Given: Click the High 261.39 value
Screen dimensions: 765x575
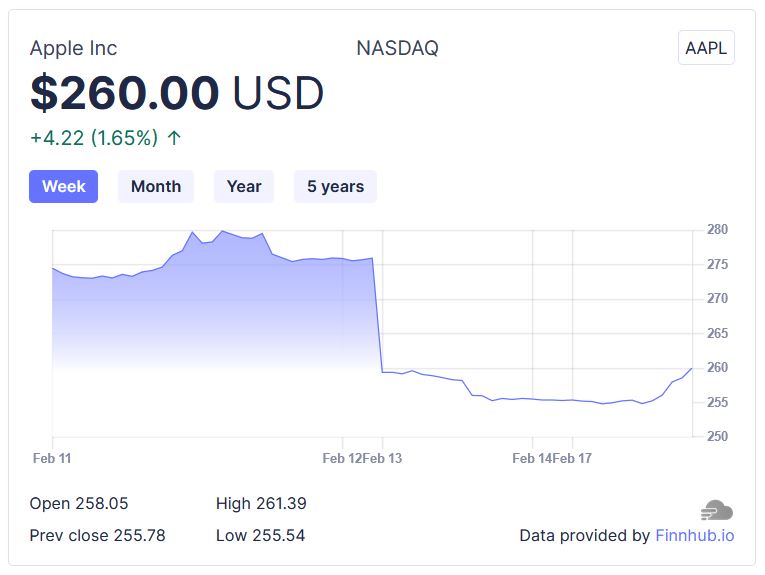Looking at the screenshot, I should pyautogui.click(x=261, y=503).
